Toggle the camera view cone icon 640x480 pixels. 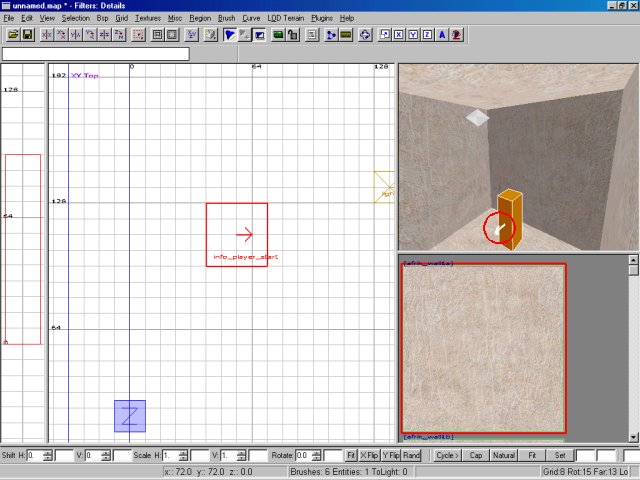[230, 35]
